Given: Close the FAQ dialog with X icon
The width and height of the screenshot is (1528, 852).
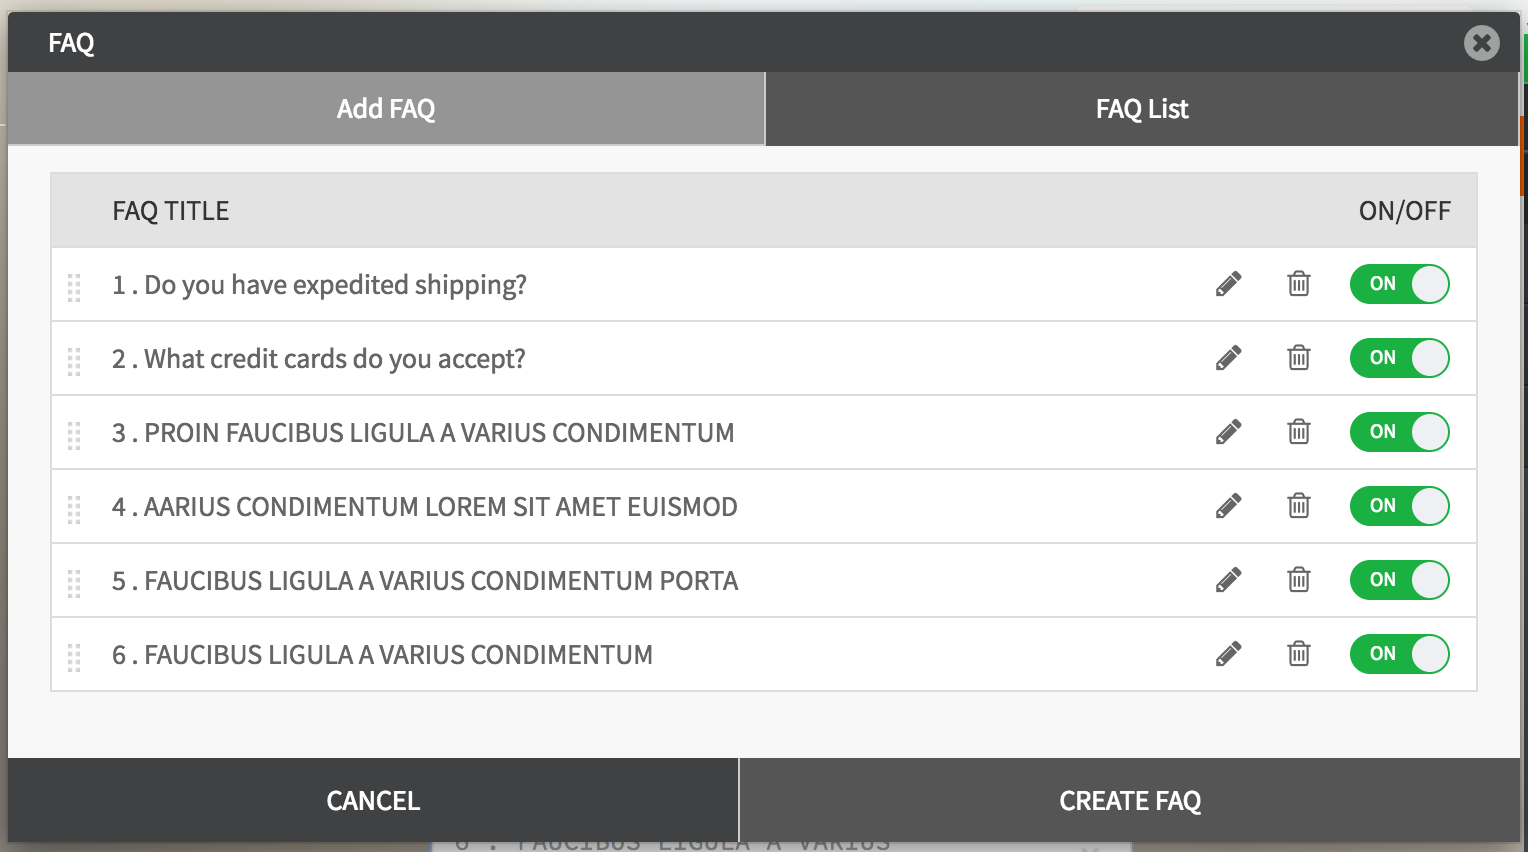Looking at the screenshot, I should pyautogui.click(x=1482, y=43).
